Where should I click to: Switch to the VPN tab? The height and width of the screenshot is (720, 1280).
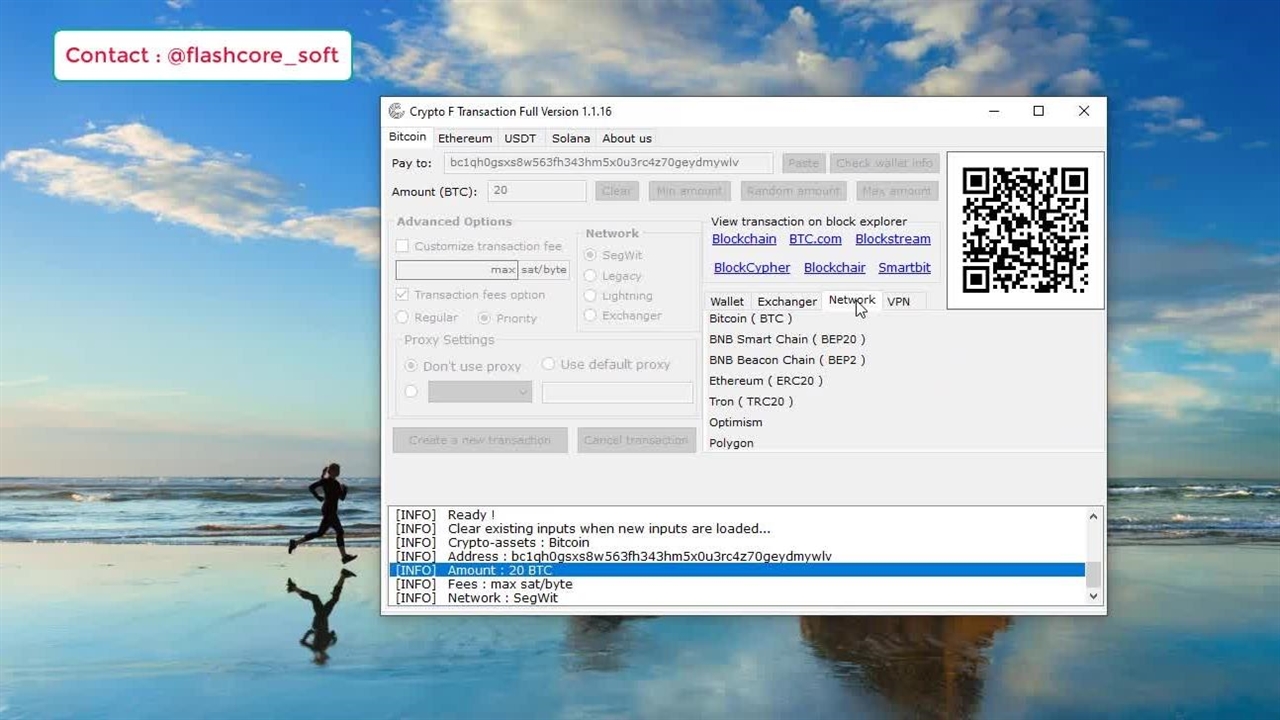[x=898, y=301]
